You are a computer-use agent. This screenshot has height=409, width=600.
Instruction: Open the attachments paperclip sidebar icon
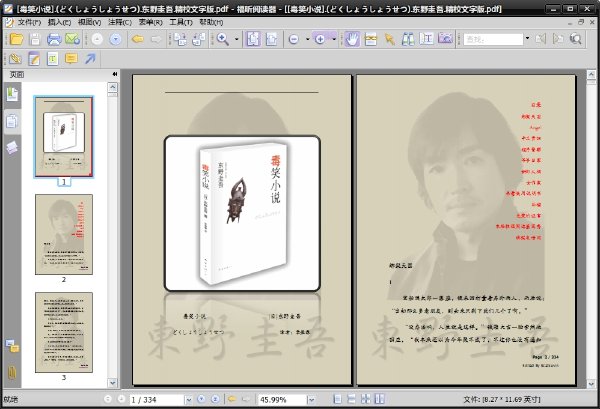point(12,372)
